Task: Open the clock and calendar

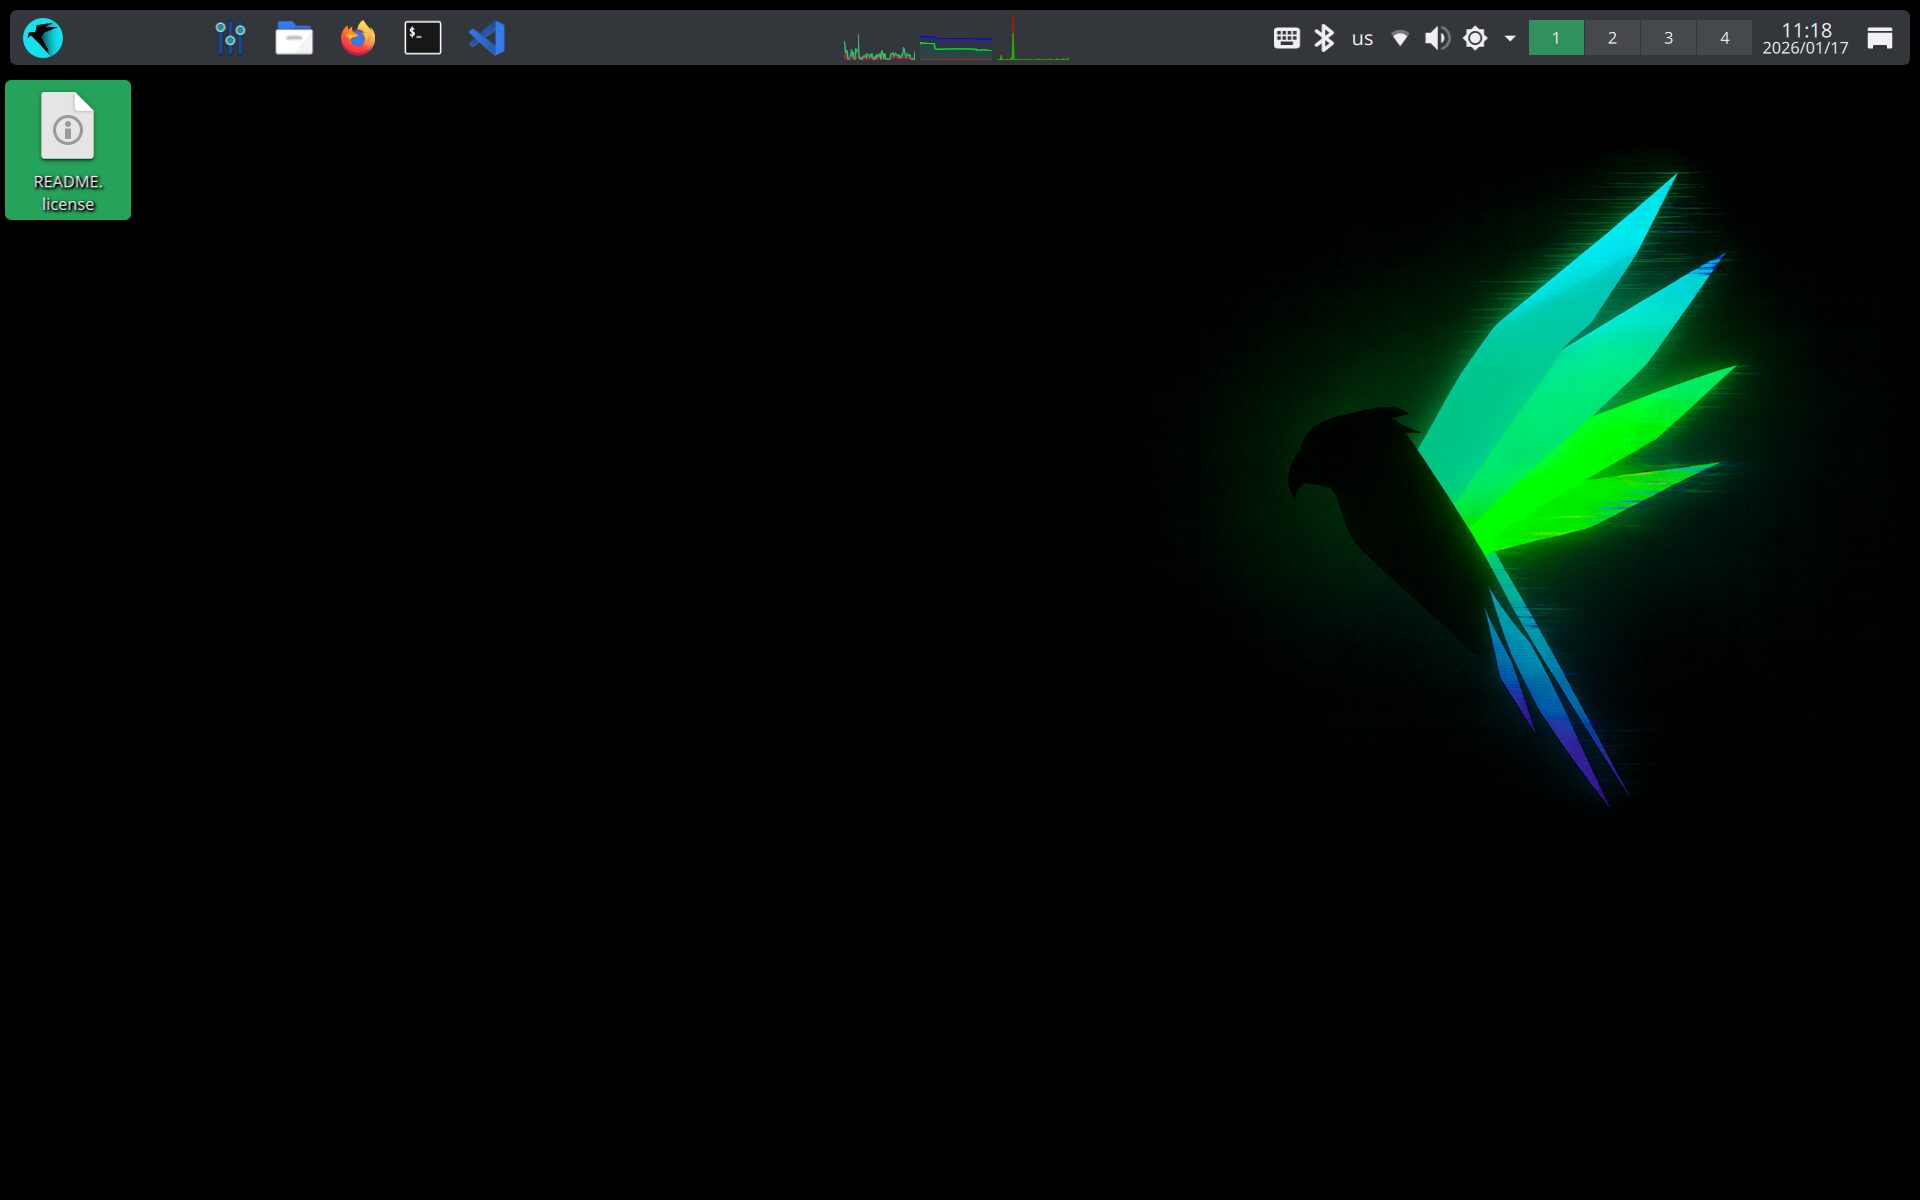Action: coord(1805,38)
